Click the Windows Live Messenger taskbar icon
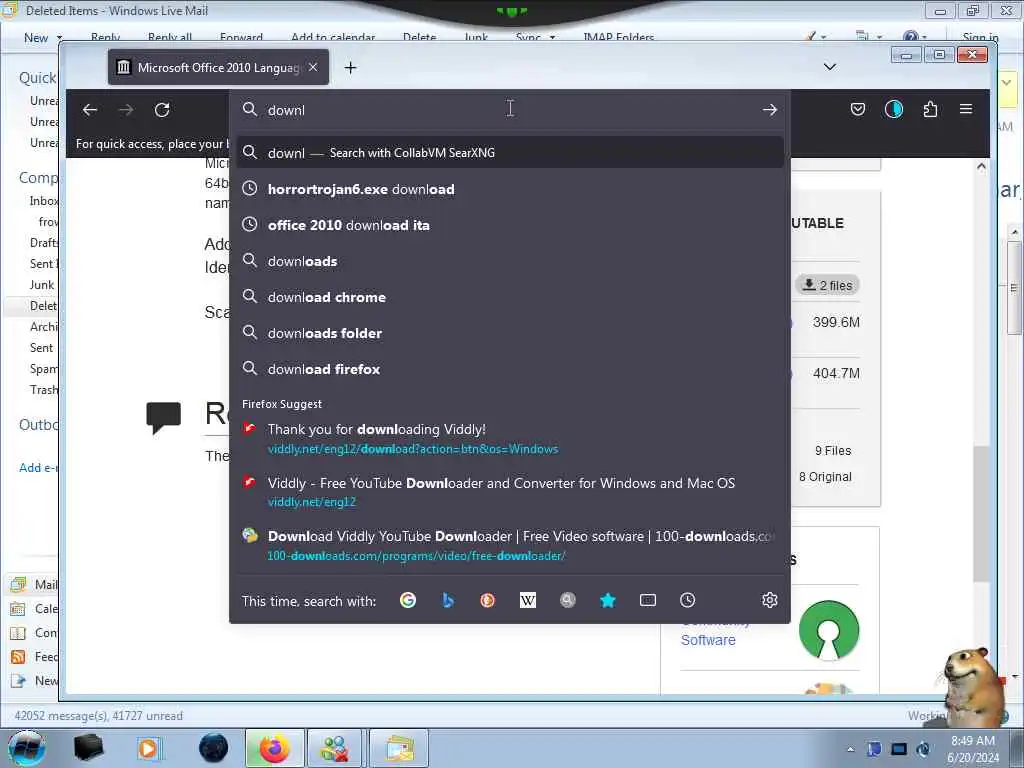Image resolution: width=1024 pixels, height=768 pixels. [334, 748]
